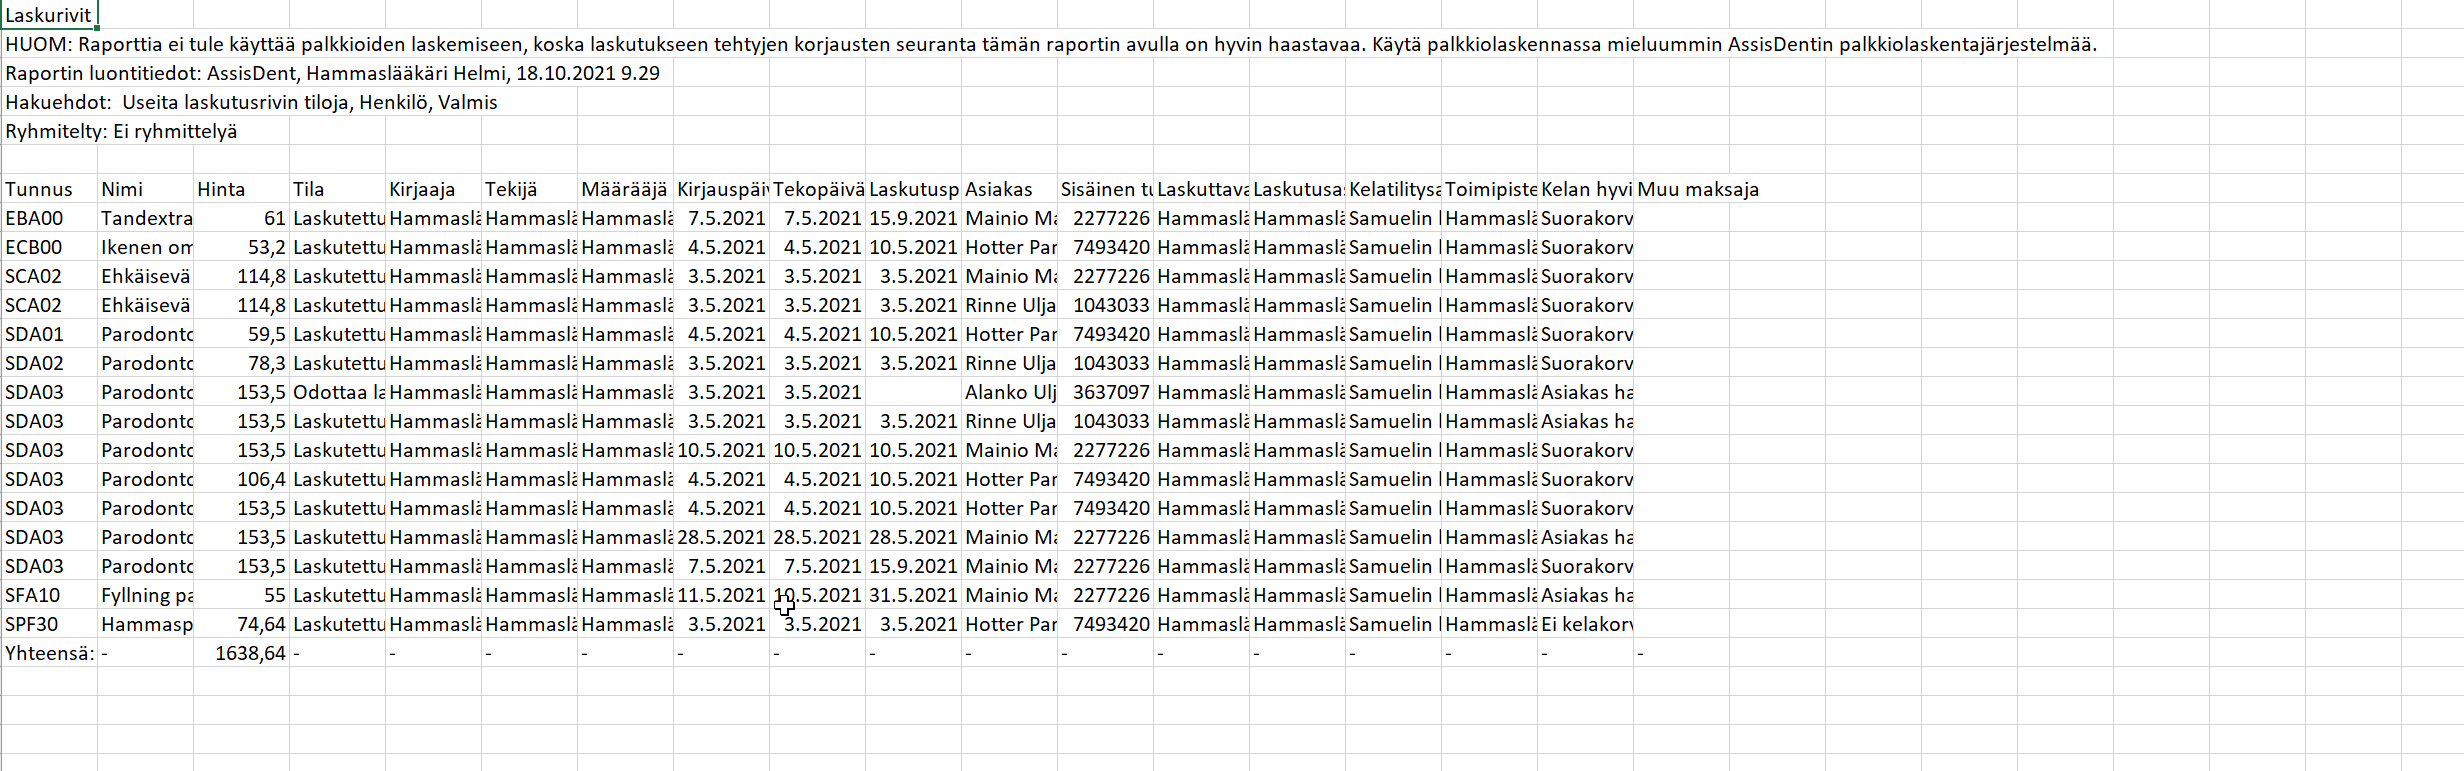
Task: Select the Ikenen name cell
Action: tap(145, 247)
